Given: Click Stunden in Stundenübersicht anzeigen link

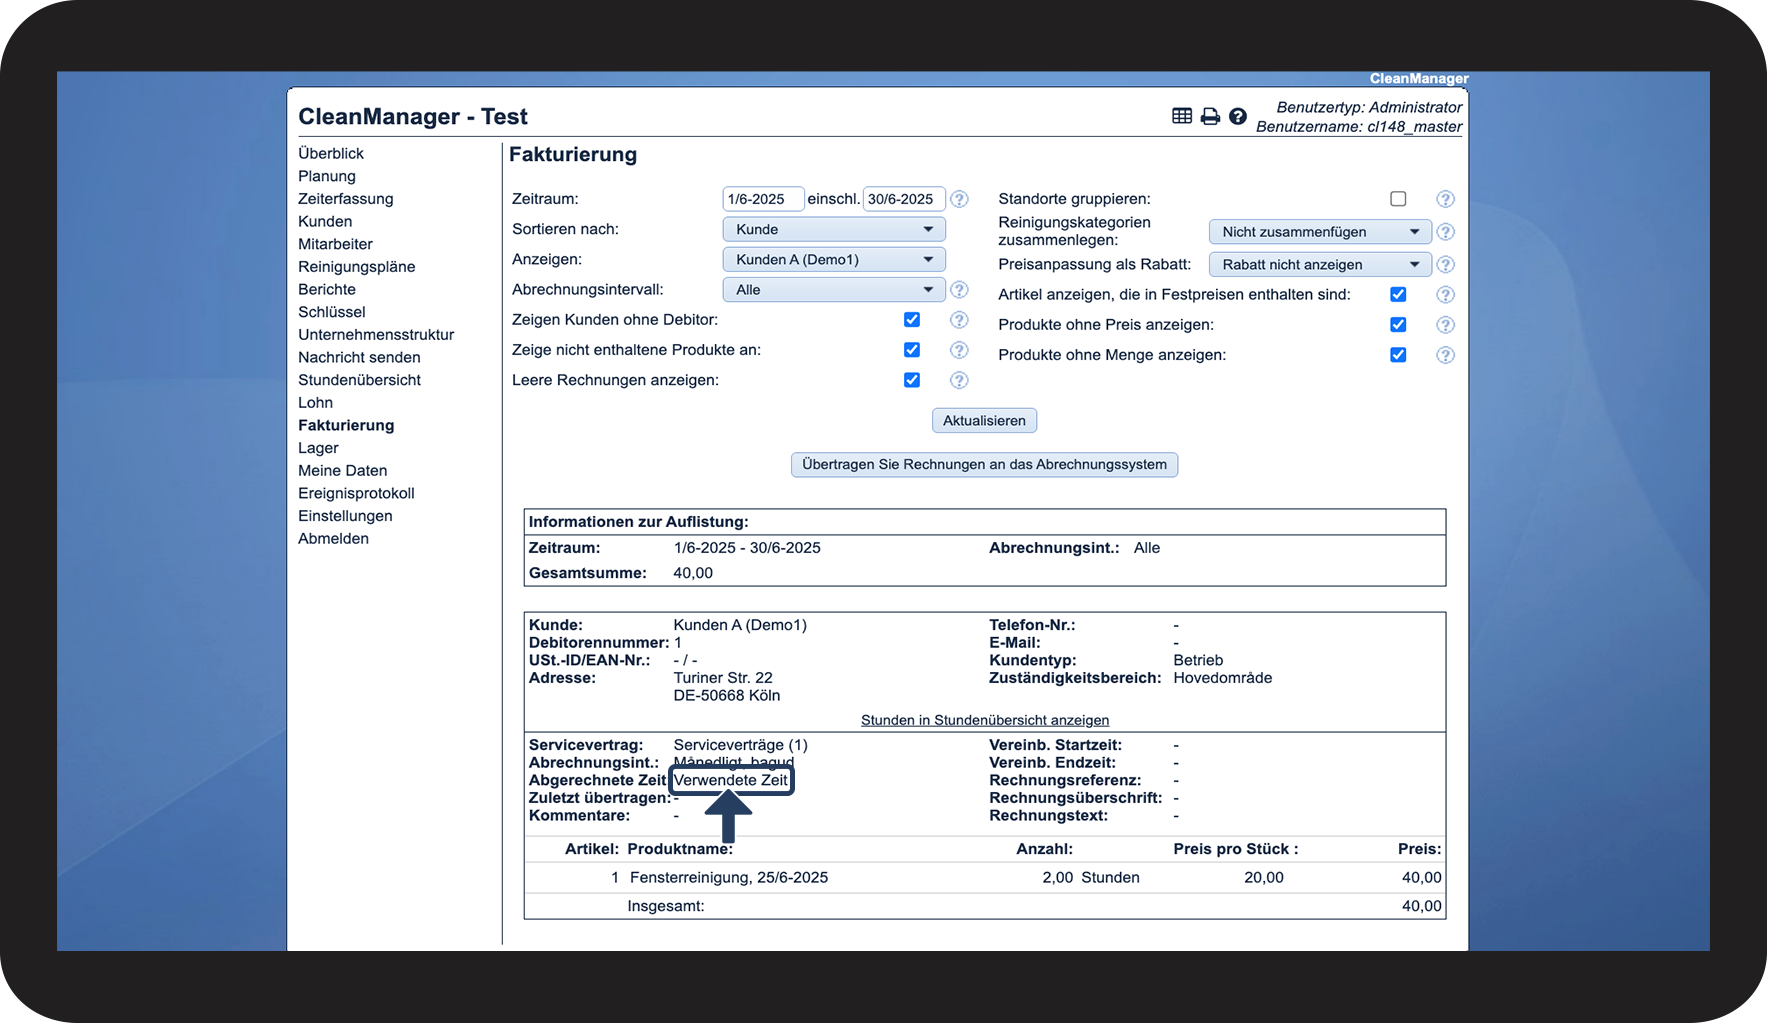Looking at the screenshot, I should point(984,720).
